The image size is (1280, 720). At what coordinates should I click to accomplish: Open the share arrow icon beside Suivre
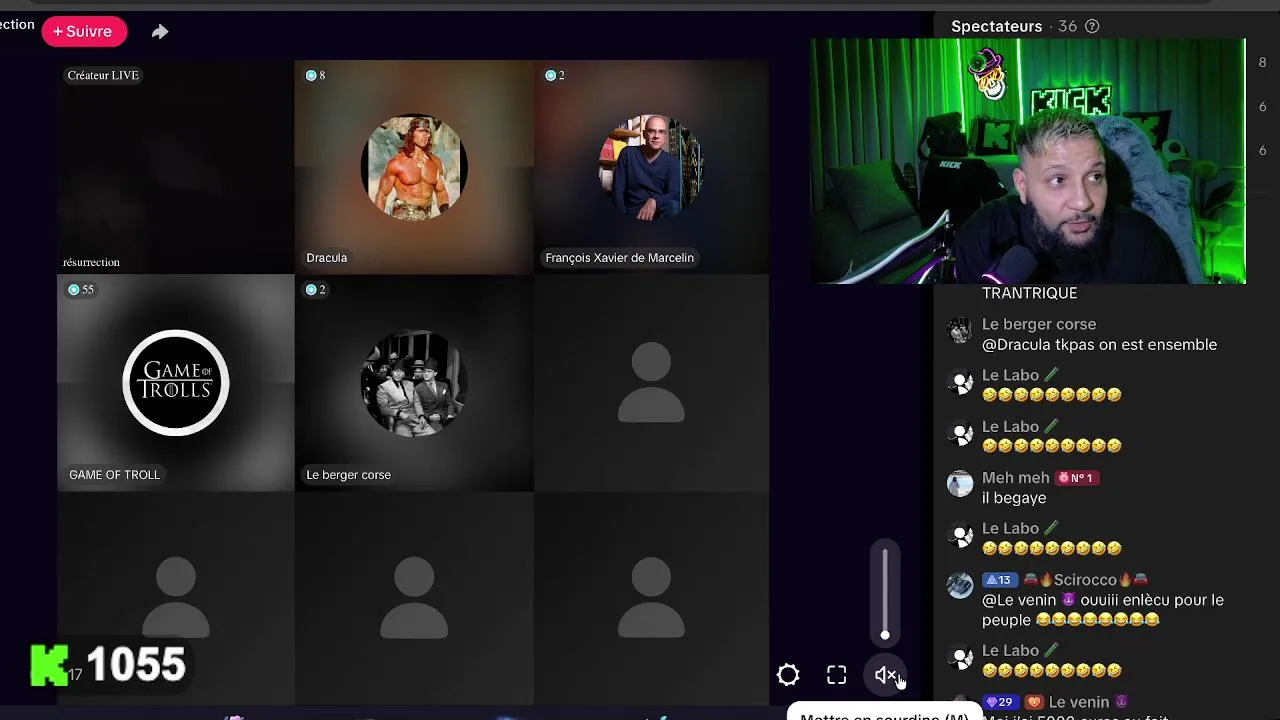[x=160, y=32]
